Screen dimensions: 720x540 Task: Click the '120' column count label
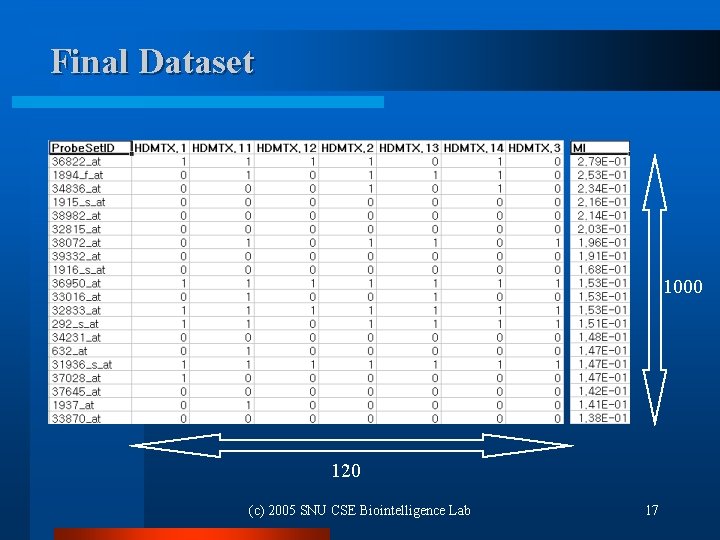point(346,471)
